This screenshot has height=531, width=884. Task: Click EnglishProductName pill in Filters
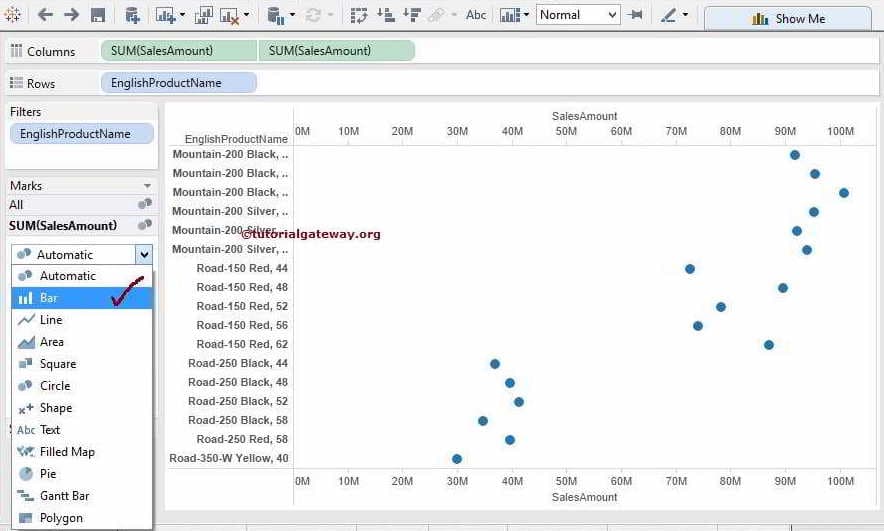pyautogui.click(x=82, y=134)
